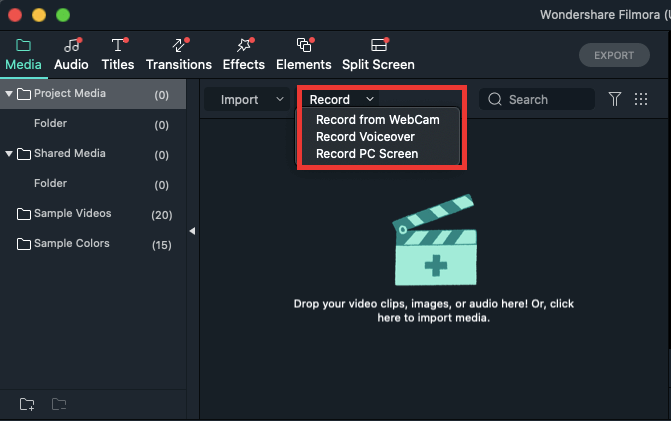
Task: Click the add new folder icon
Action: (28, 404)
